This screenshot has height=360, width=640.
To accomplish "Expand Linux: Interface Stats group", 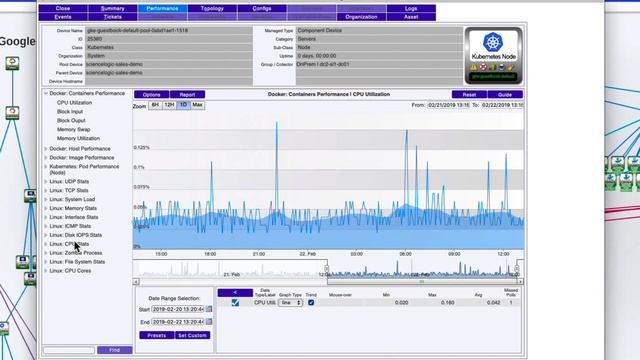I will (x=46, y=218).
